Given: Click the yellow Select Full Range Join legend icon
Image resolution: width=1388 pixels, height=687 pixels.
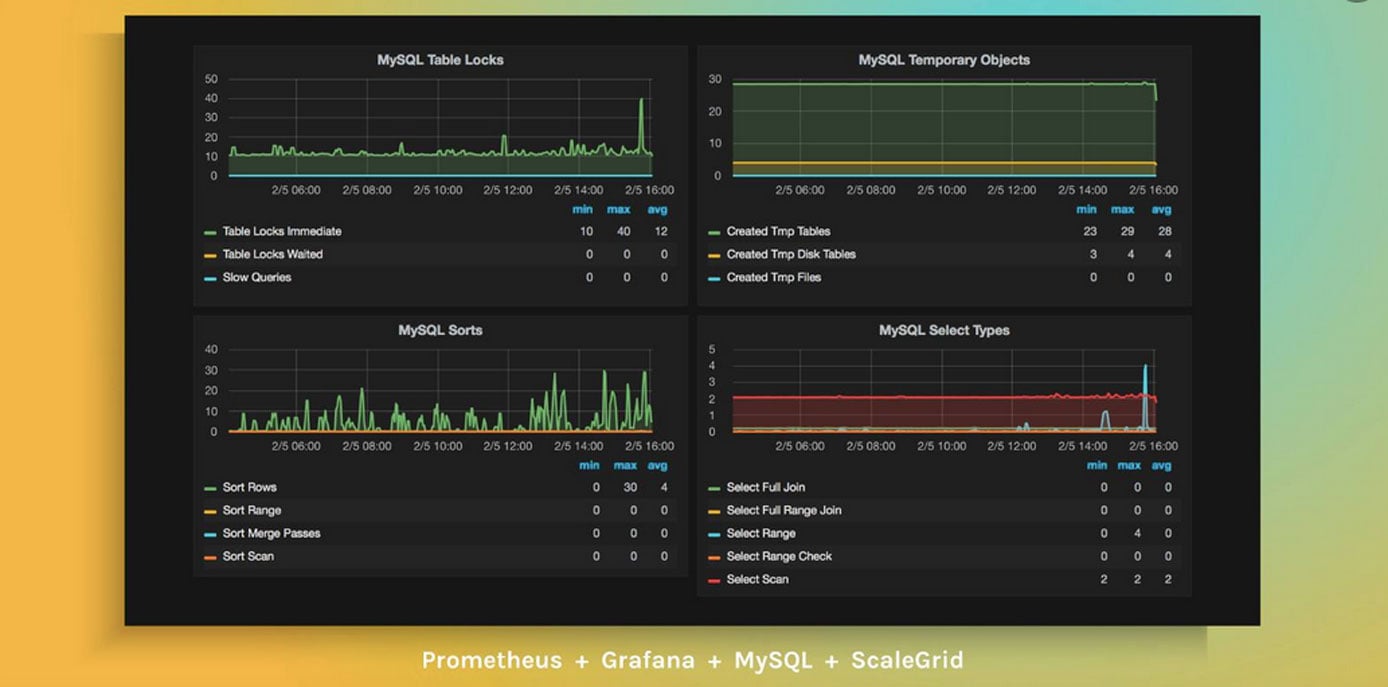Looking at the screenshot, I should tap(712, 510).
